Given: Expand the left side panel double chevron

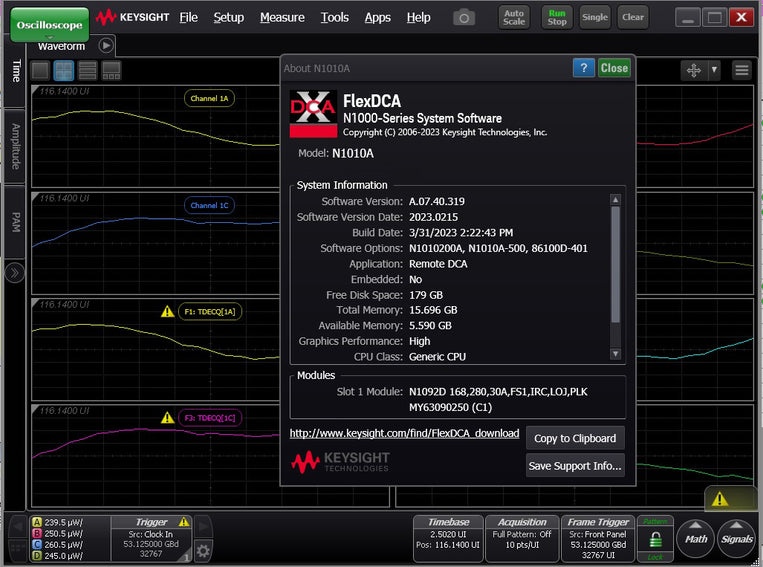Looking at the screenshot, I should tap(15, 273).
